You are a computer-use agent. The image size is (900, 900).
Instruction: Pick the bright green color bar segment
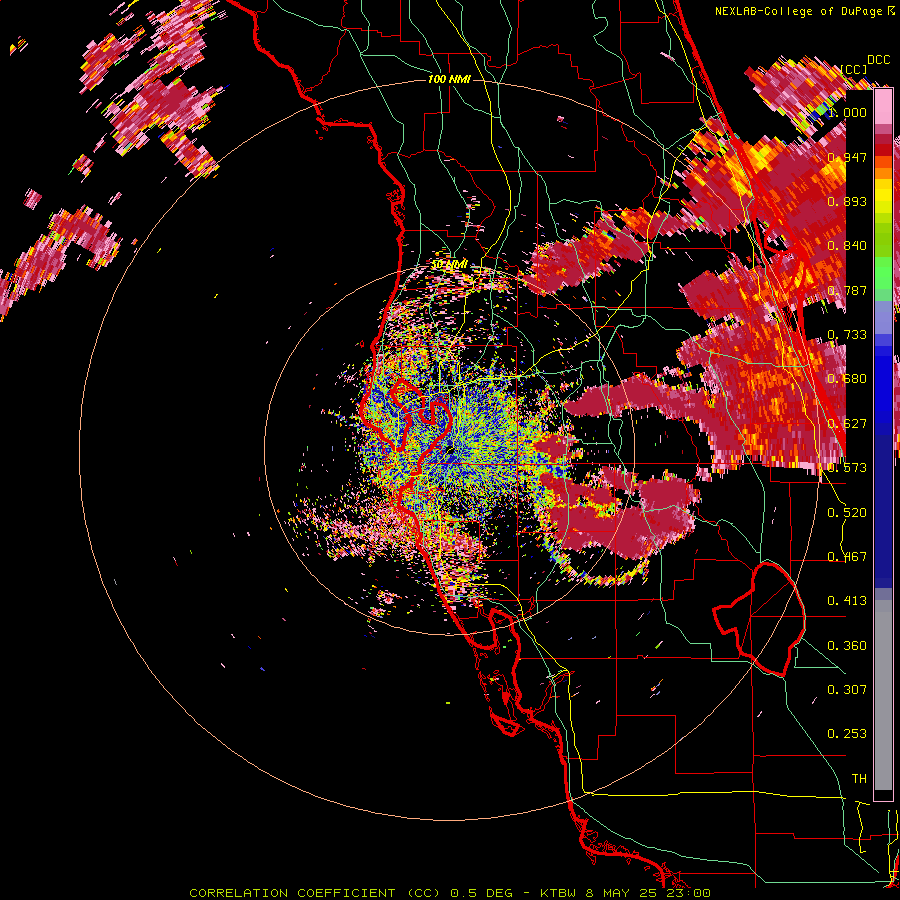pos(883,273)
